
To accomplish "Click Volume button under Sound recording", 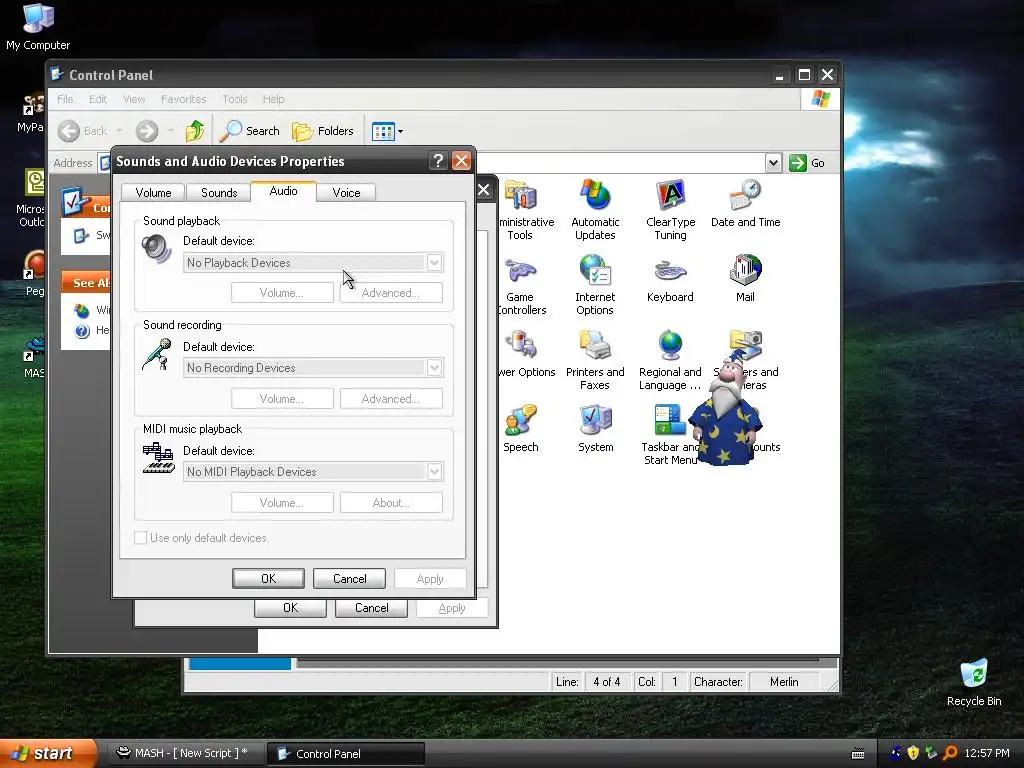I will (282, 398).
